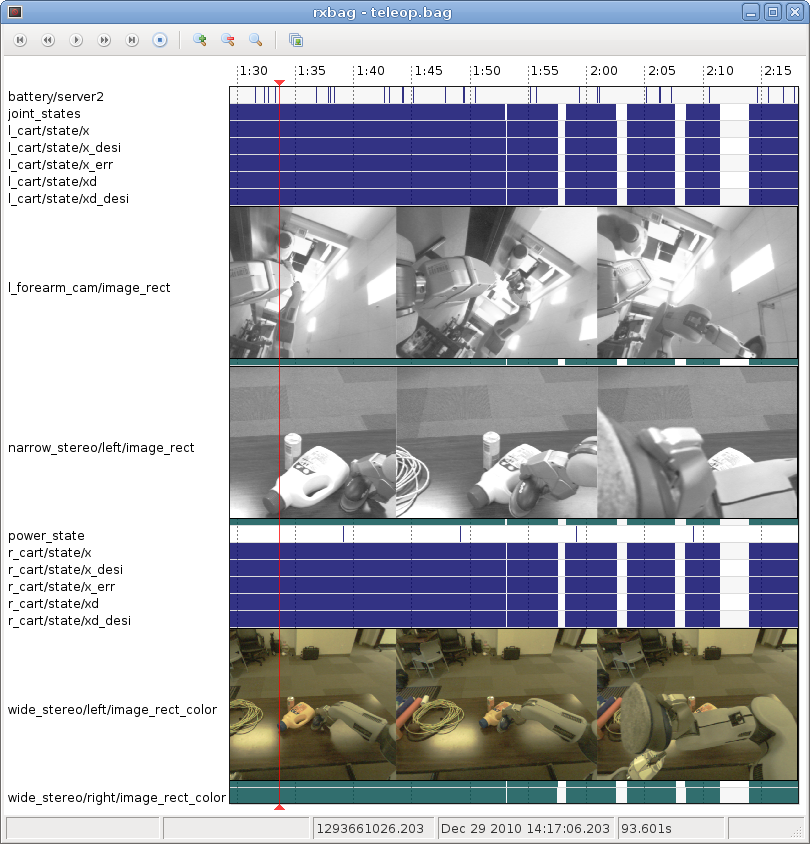This screenshot has height=844, width=810.
Task: Click the rewind playback button
Action: click(48, 40)
